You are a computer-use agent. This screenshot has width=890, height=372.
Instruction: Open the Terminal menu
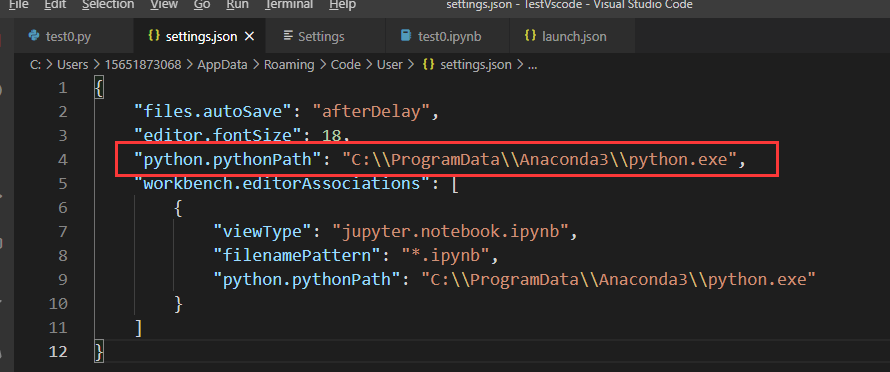[289, 5]
